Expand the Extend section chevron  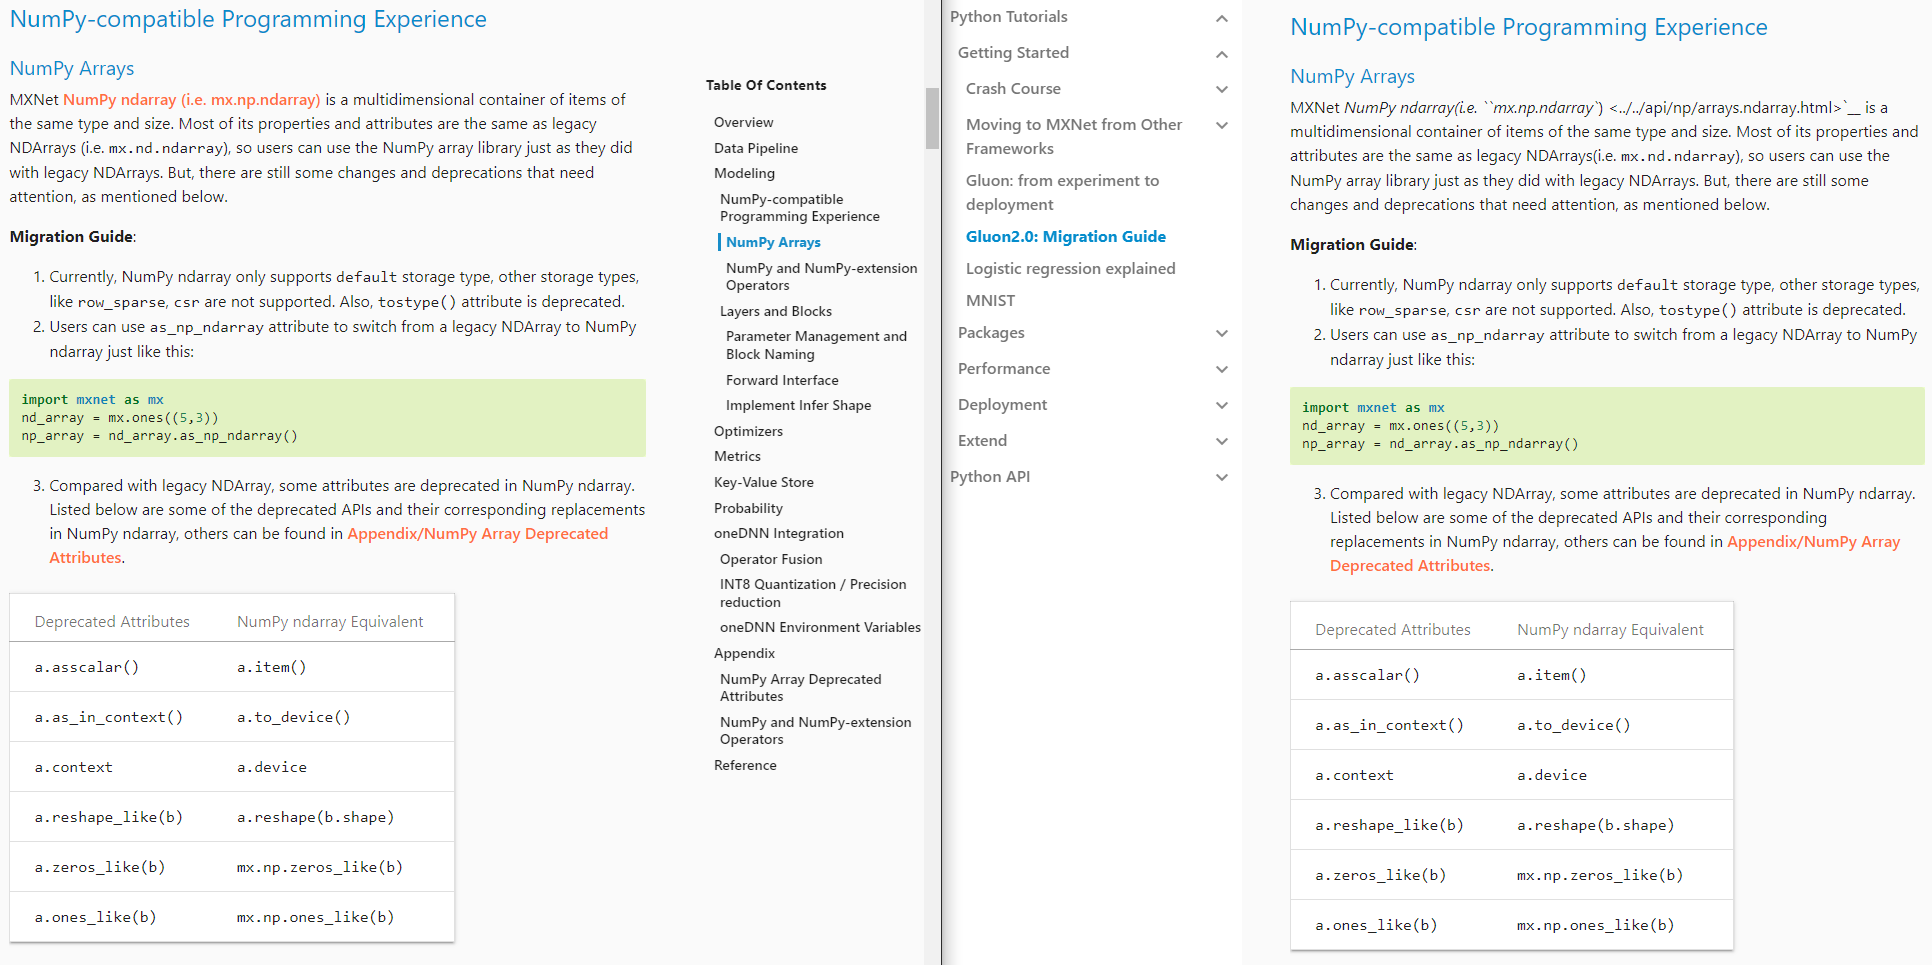(x=1221, y=442)
